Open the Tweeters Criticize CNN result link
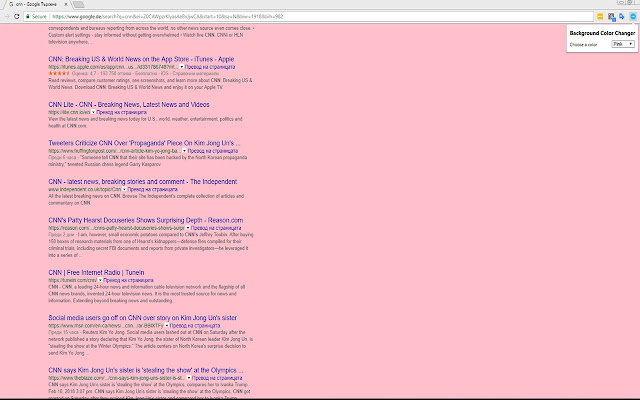The image size is (640, 400). 144,143
